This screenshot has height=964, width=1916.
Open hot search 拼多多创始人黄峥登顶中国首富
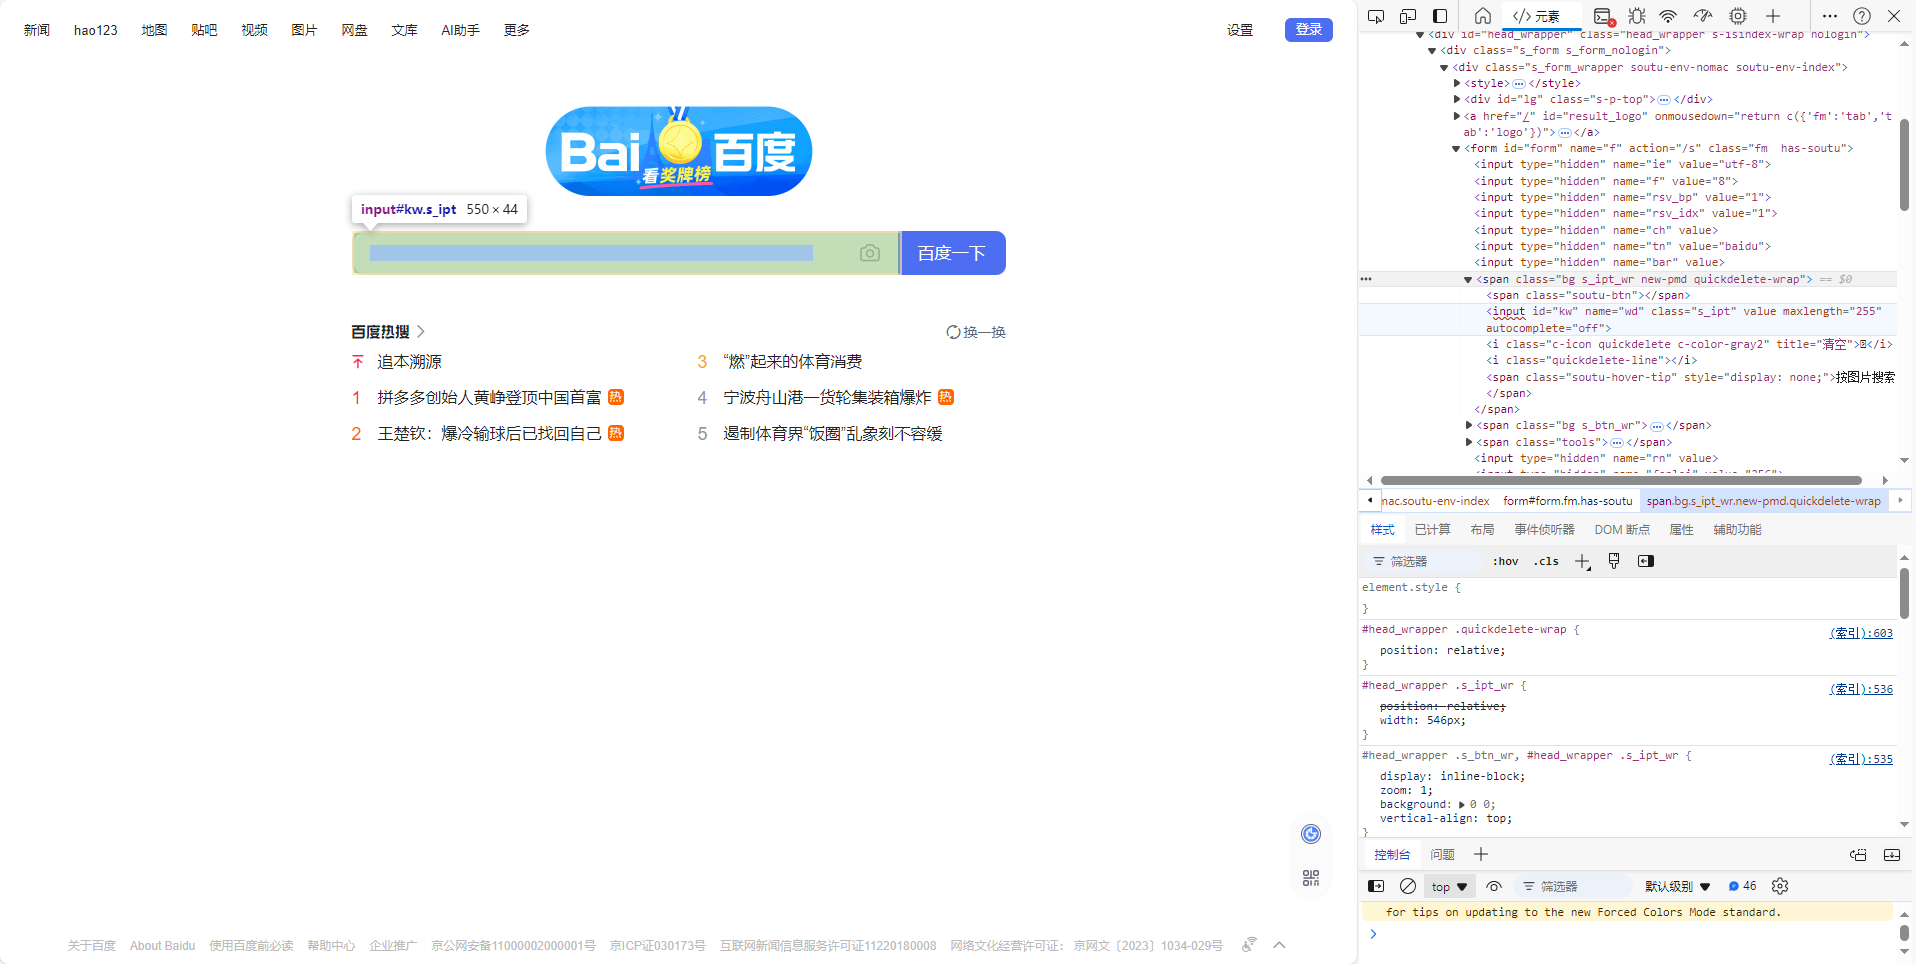(489, 398)
